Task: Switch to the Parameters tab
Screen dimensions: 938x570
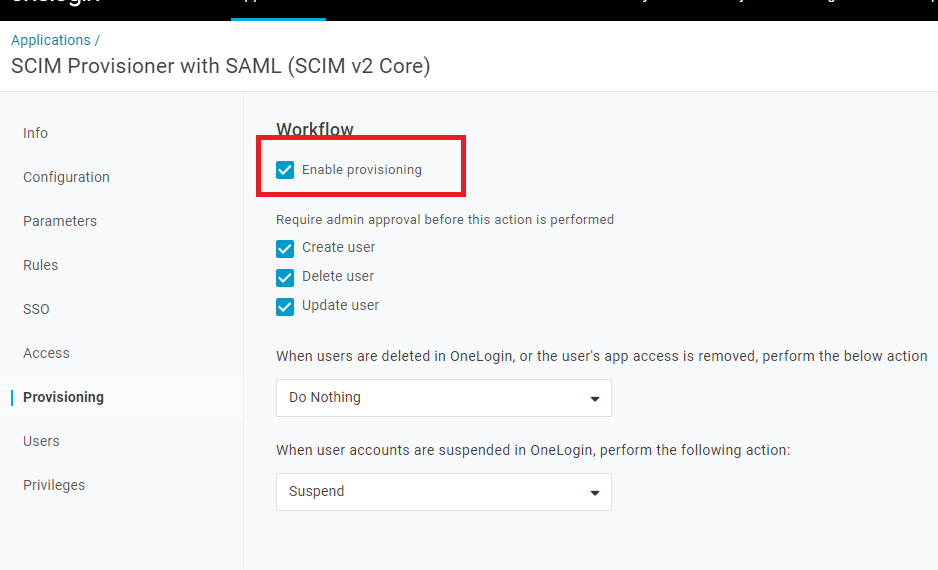Action: tap(60, 221)
